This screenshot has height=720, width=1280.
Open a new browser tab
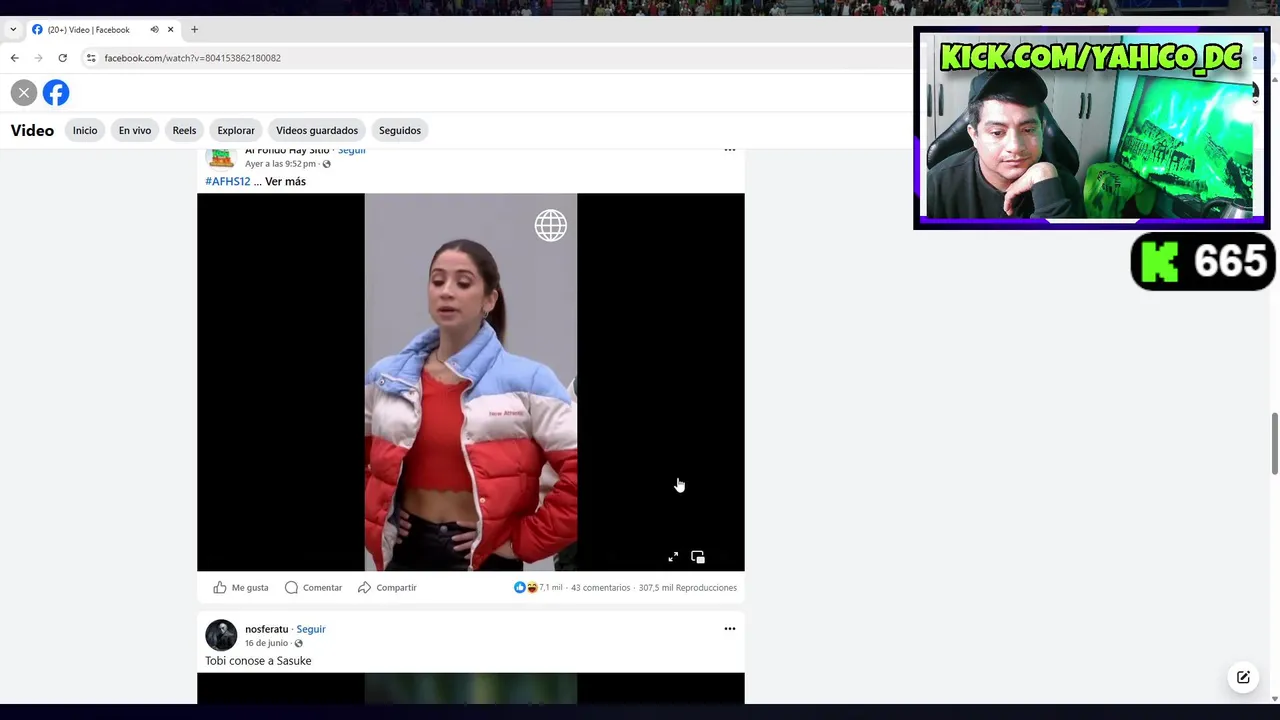(194, 29)
